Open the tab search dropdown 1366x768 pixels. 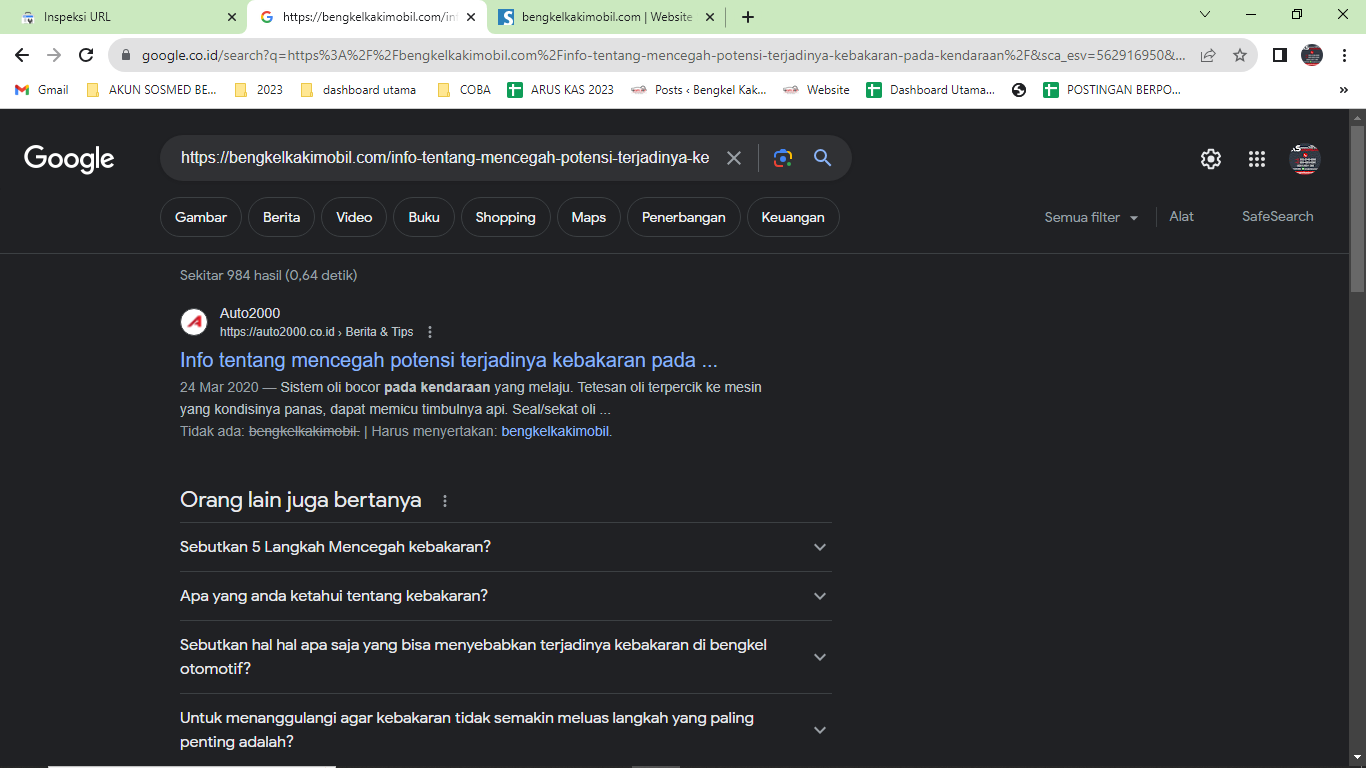pos(1205,15)
